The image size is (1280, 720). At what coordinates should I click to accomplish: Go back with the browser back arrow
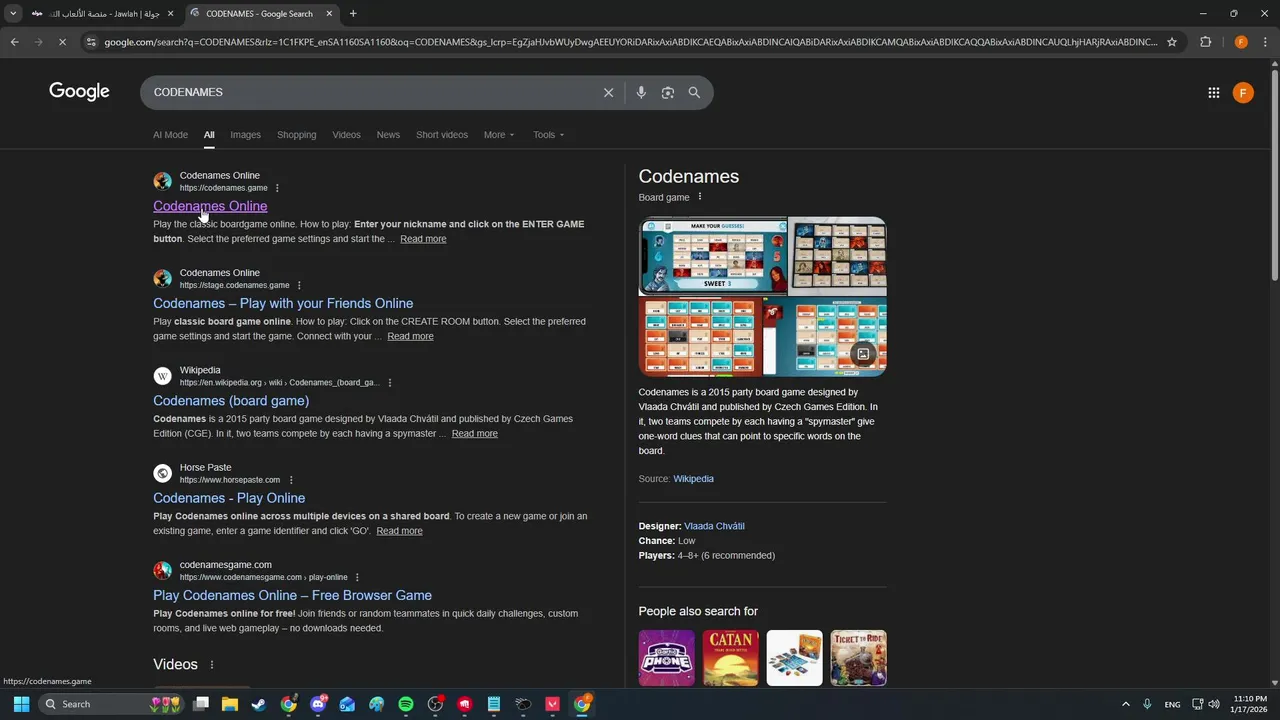(x=14, y=42)
